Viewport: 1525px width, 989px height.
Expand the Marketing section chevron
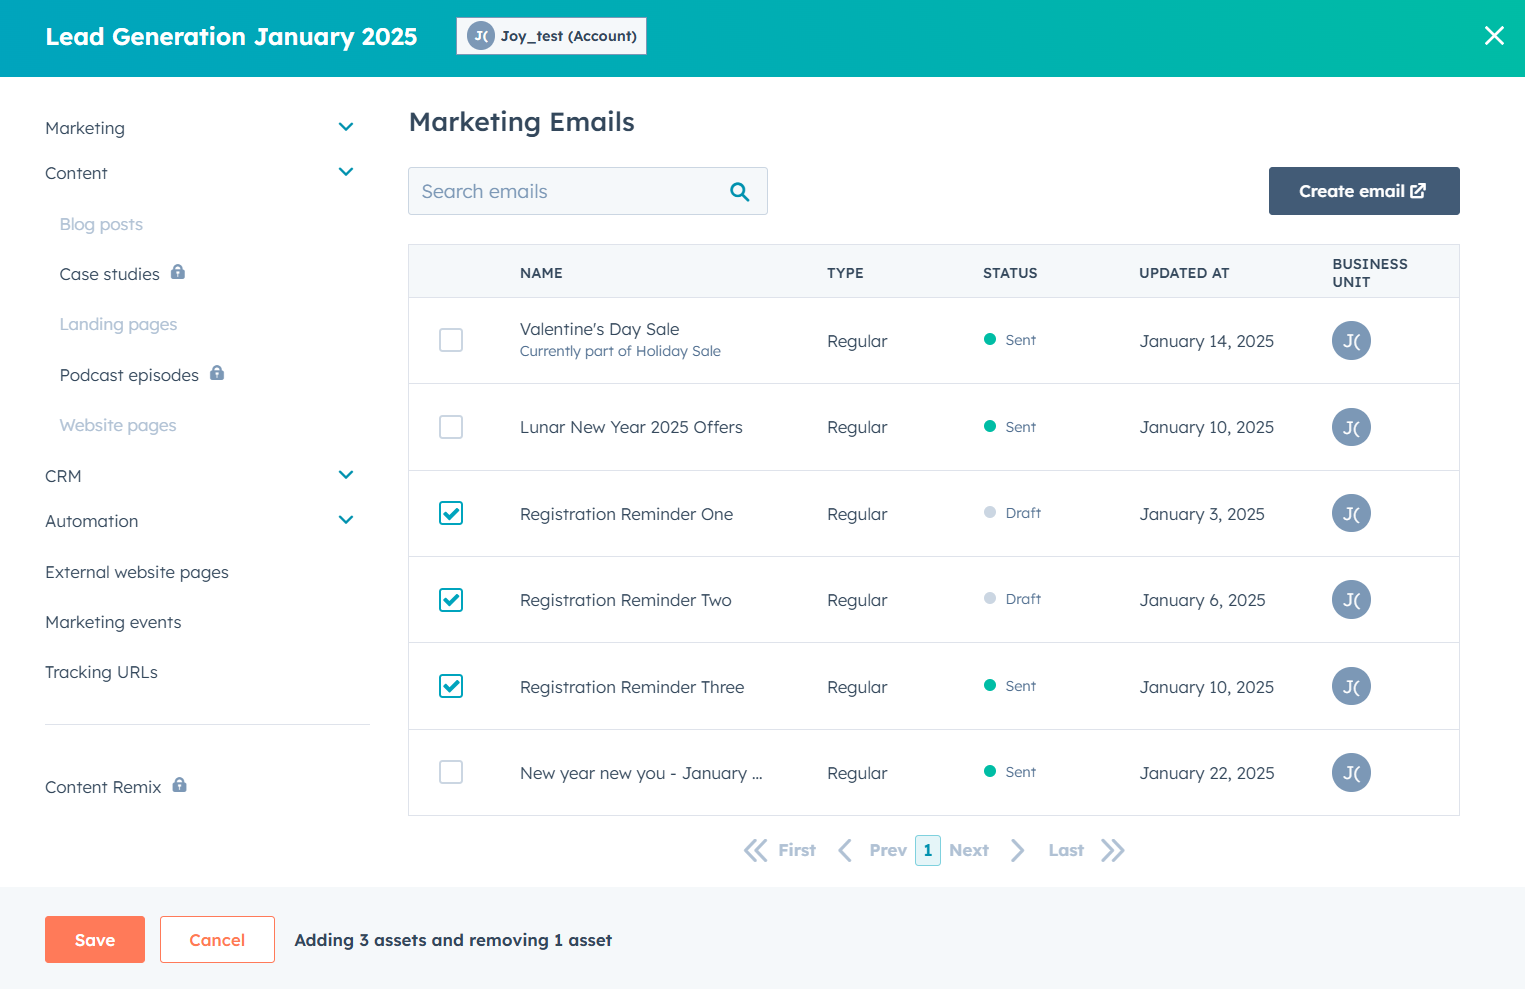click(x=346, y=127)
